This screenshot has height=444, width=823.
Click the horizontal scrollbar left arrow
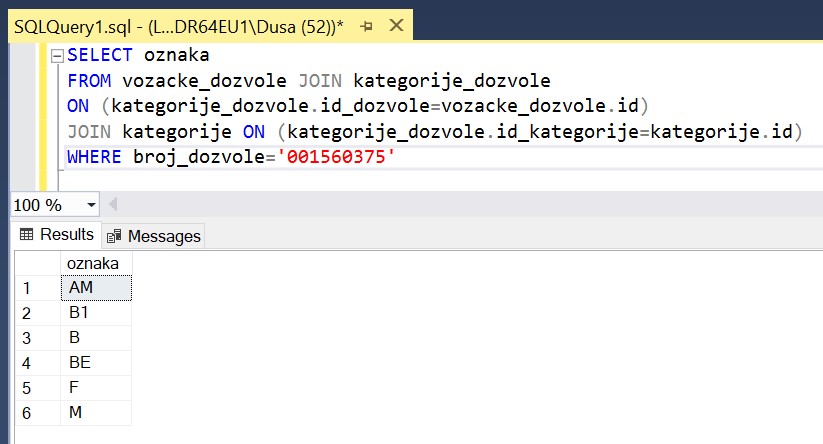[x=112, y=205]
